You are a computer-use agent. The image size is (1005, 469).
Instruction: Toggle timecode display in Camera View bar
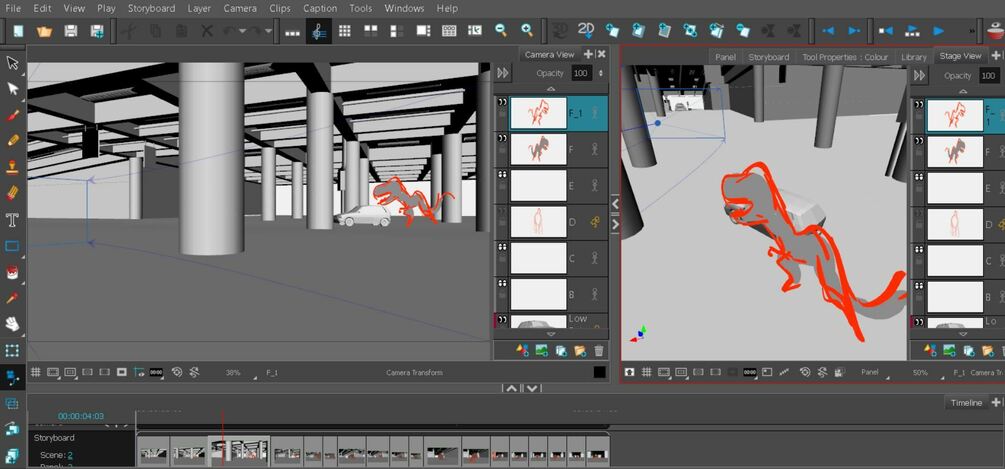click(x=156, y=372)
